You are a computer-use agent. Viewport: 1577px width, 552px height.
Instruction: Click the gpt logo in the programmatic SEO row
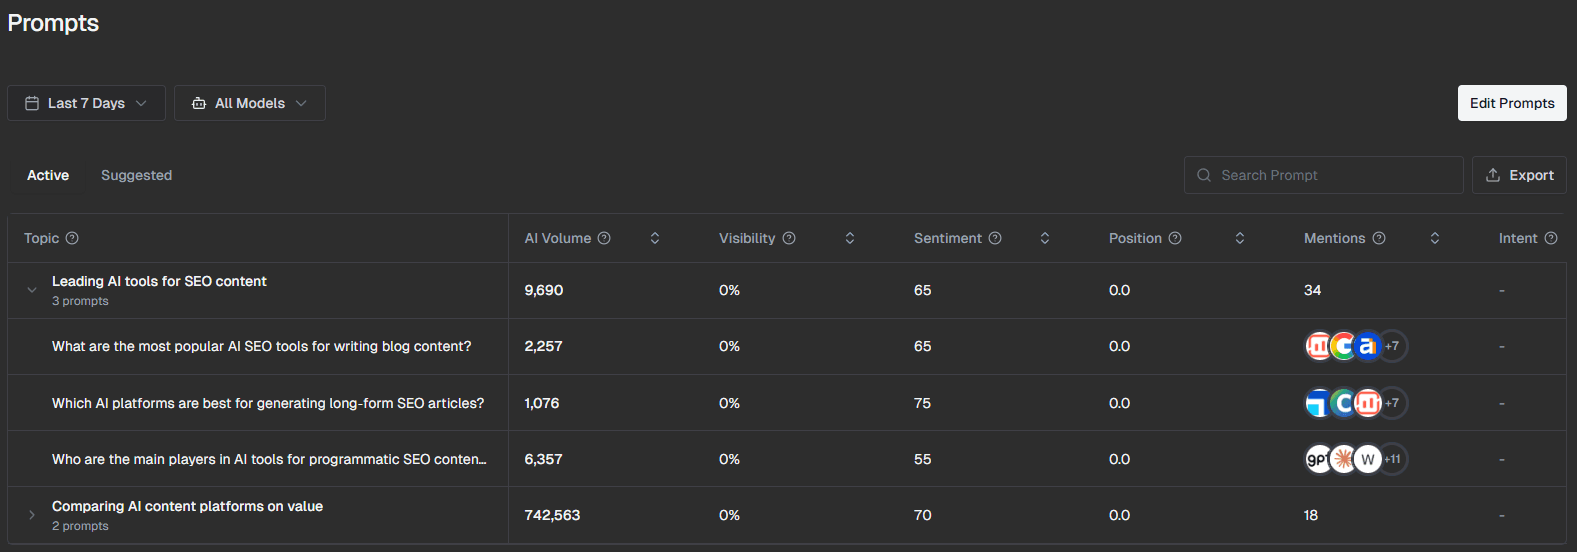pyautogui.click(x=1319, y=459)
